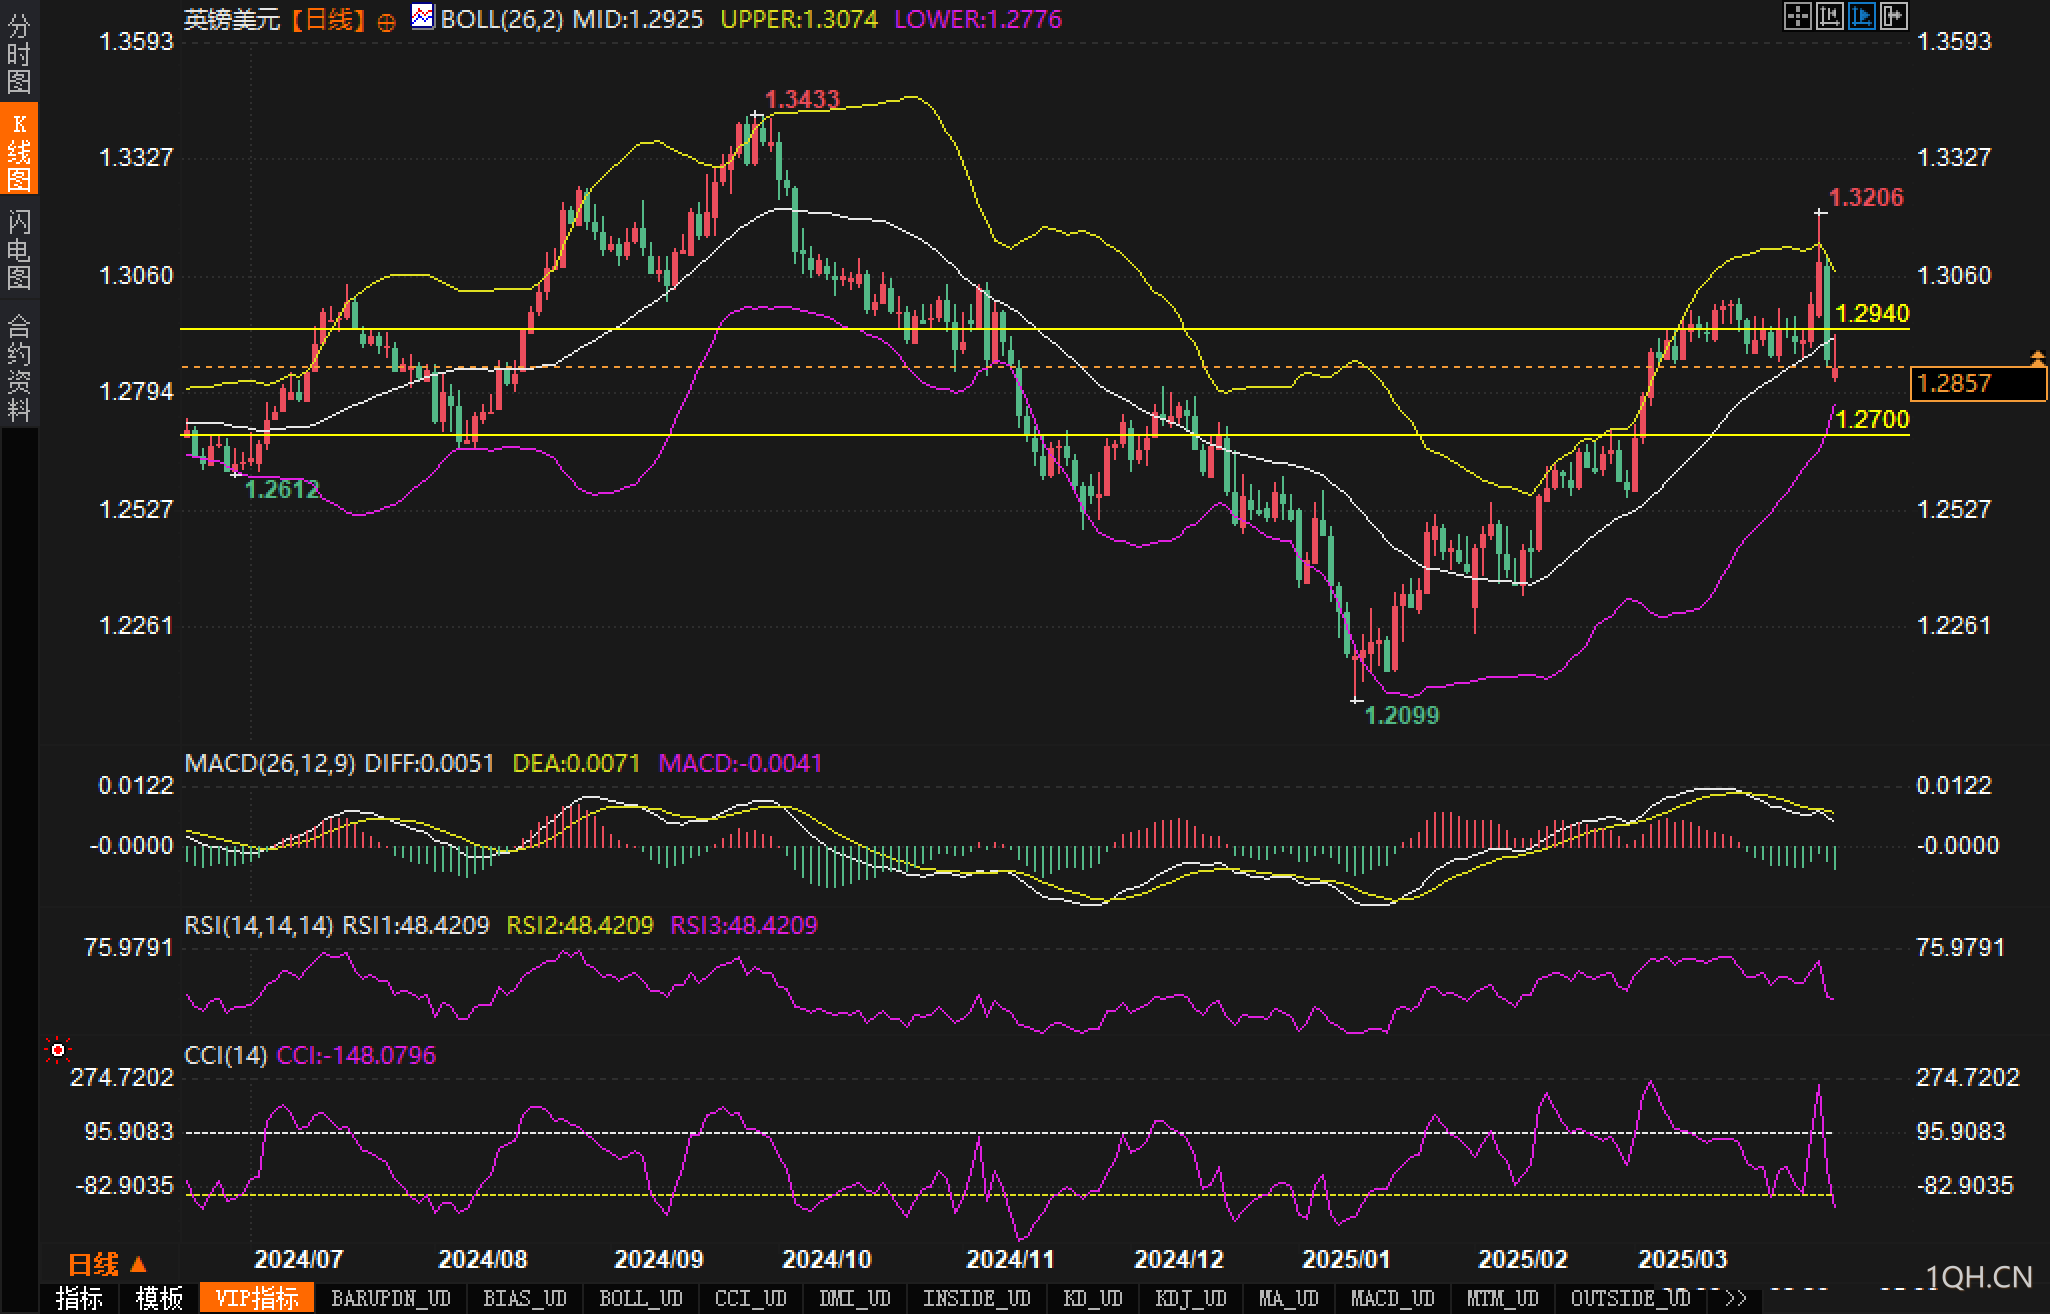Image resolution: width=2050 pixels, height=1314 pixels.
Task: Click the shift-chart-right arrow icon
Action: [x=1893, y=16]
